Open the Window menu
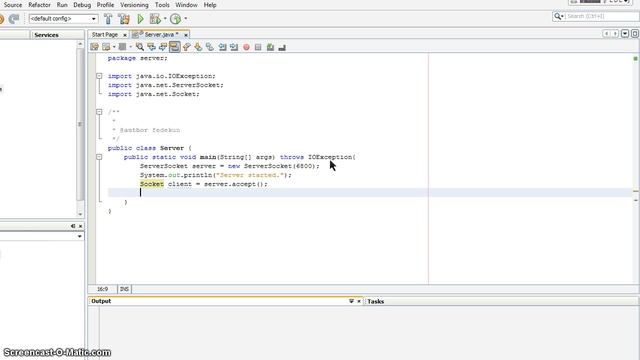This screenshot has width=640, height=360. (186, 5)
